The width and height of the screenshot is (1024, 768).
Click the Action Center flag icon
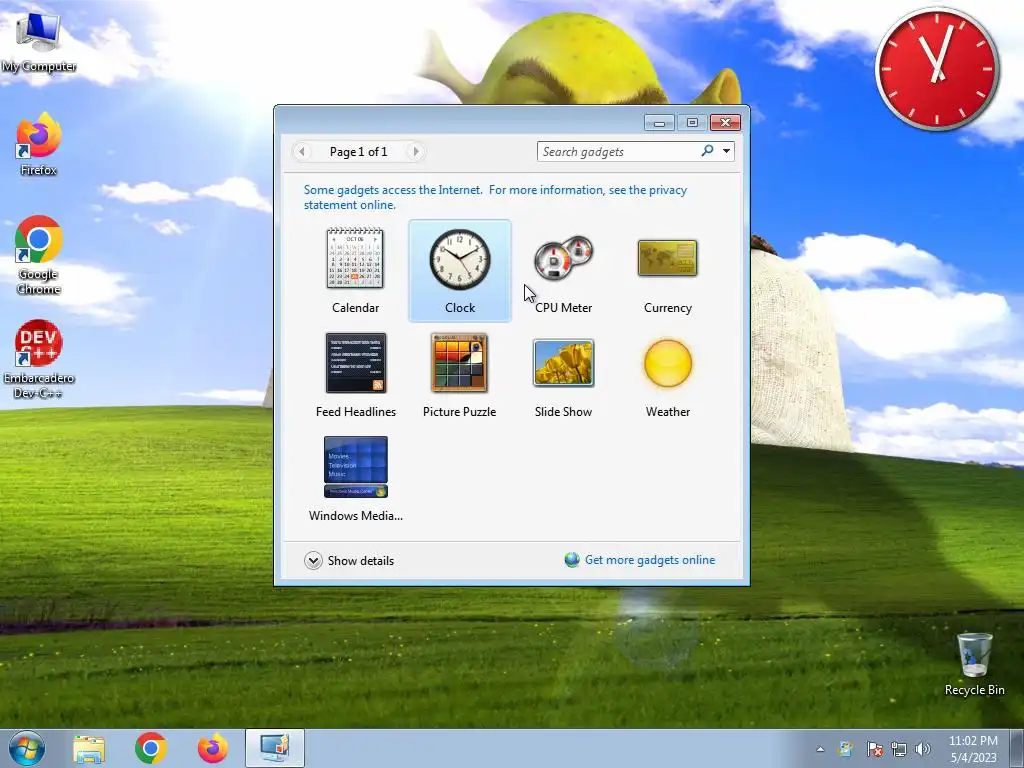(x=874, y=749)
